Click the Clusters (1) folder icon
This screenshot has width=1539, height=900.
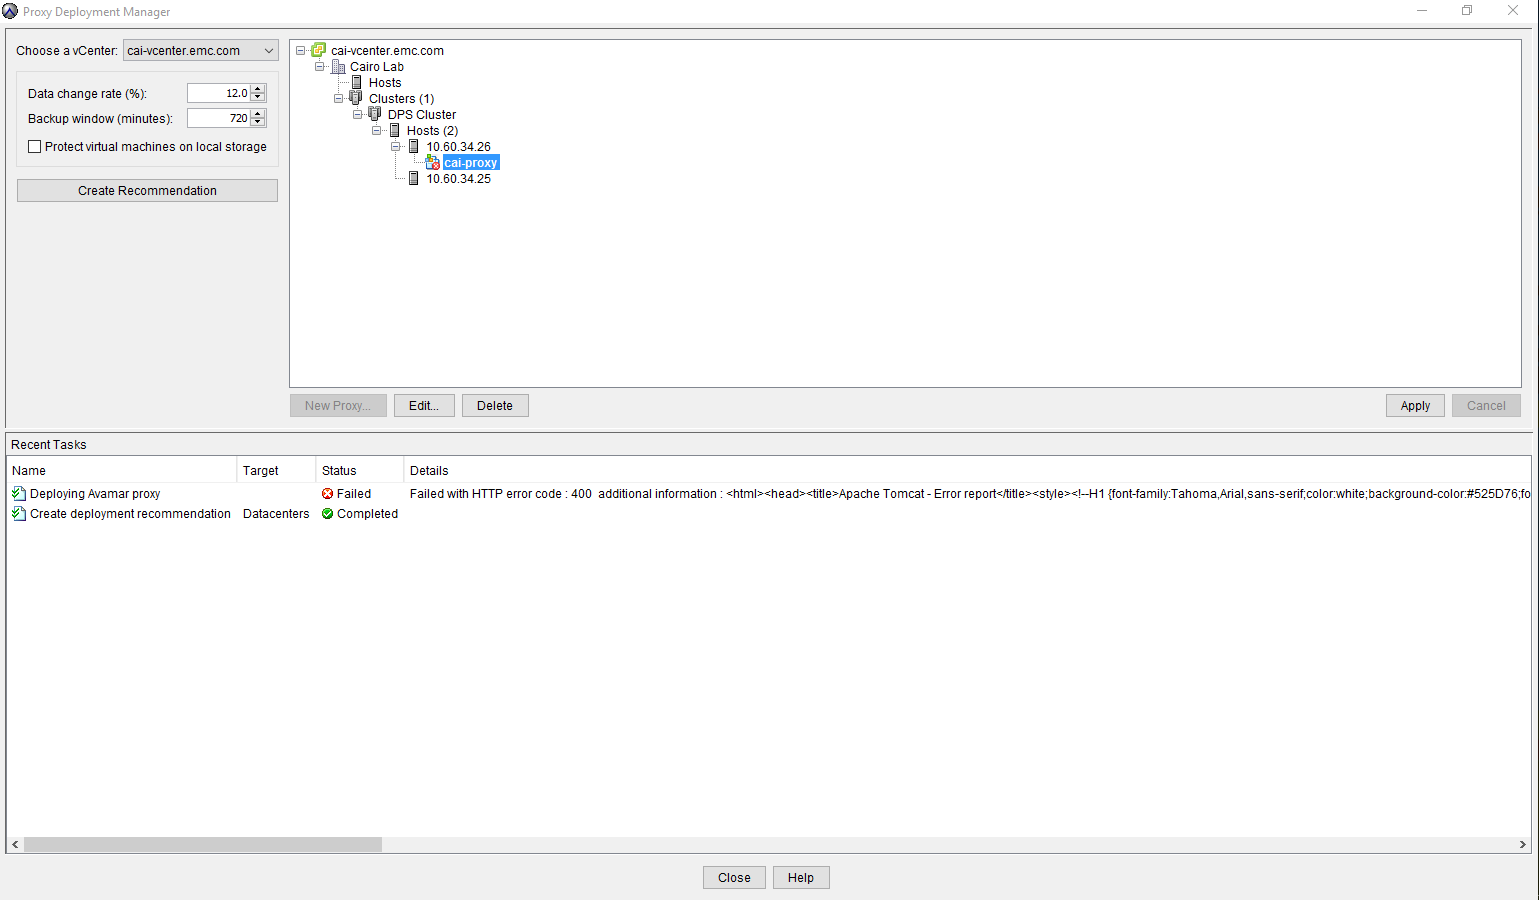[356, 98]
